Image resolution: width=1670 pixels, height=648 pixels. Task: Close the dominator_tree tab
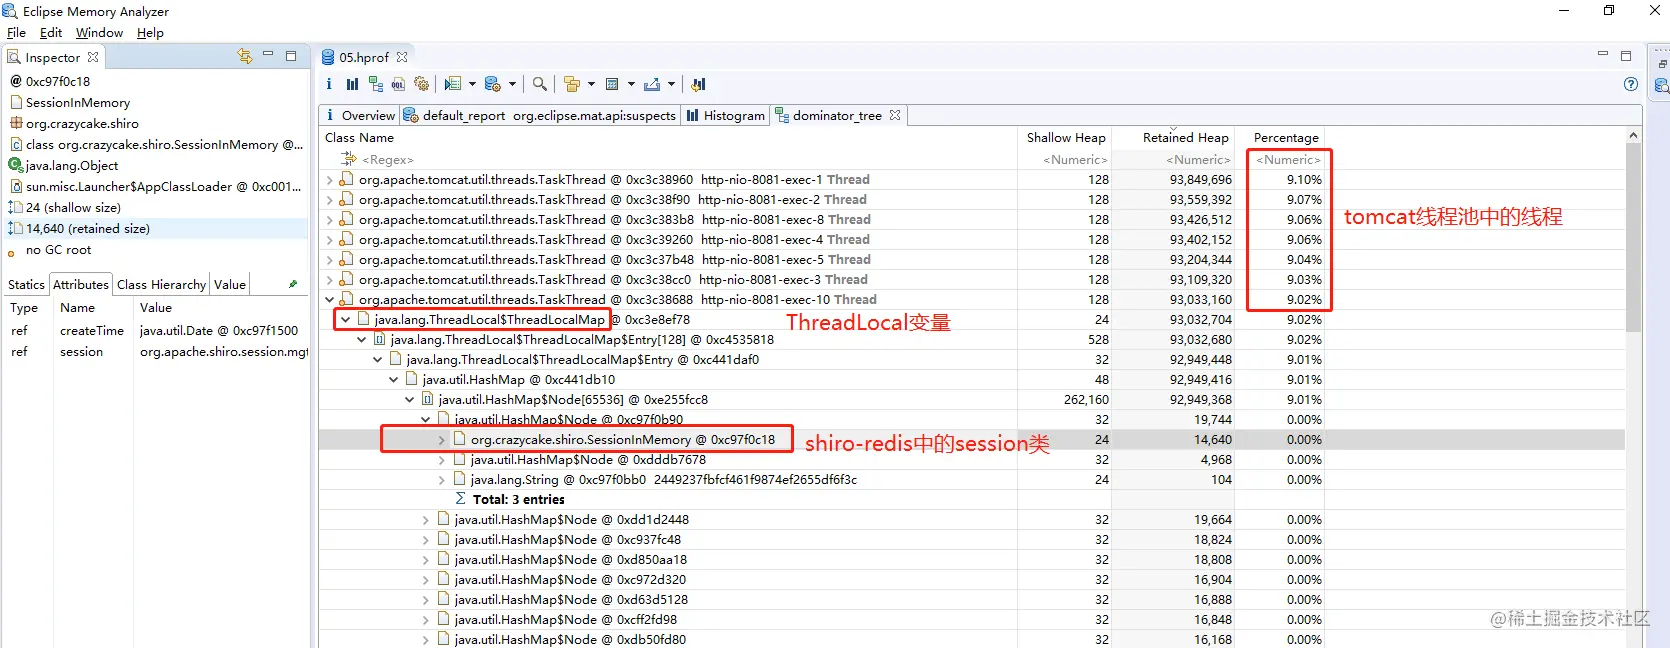895,115
